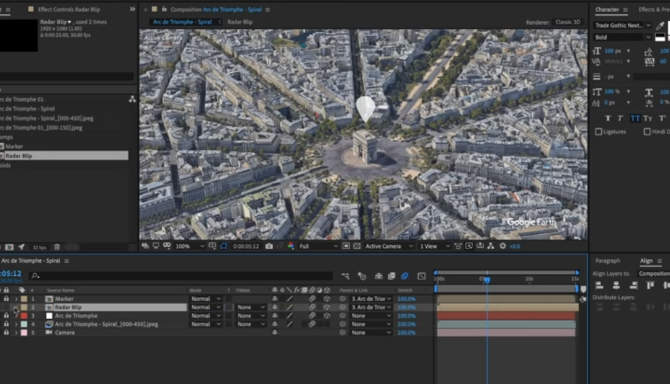Open the Bold font style dropdown
670x384 pixels.
622,37
